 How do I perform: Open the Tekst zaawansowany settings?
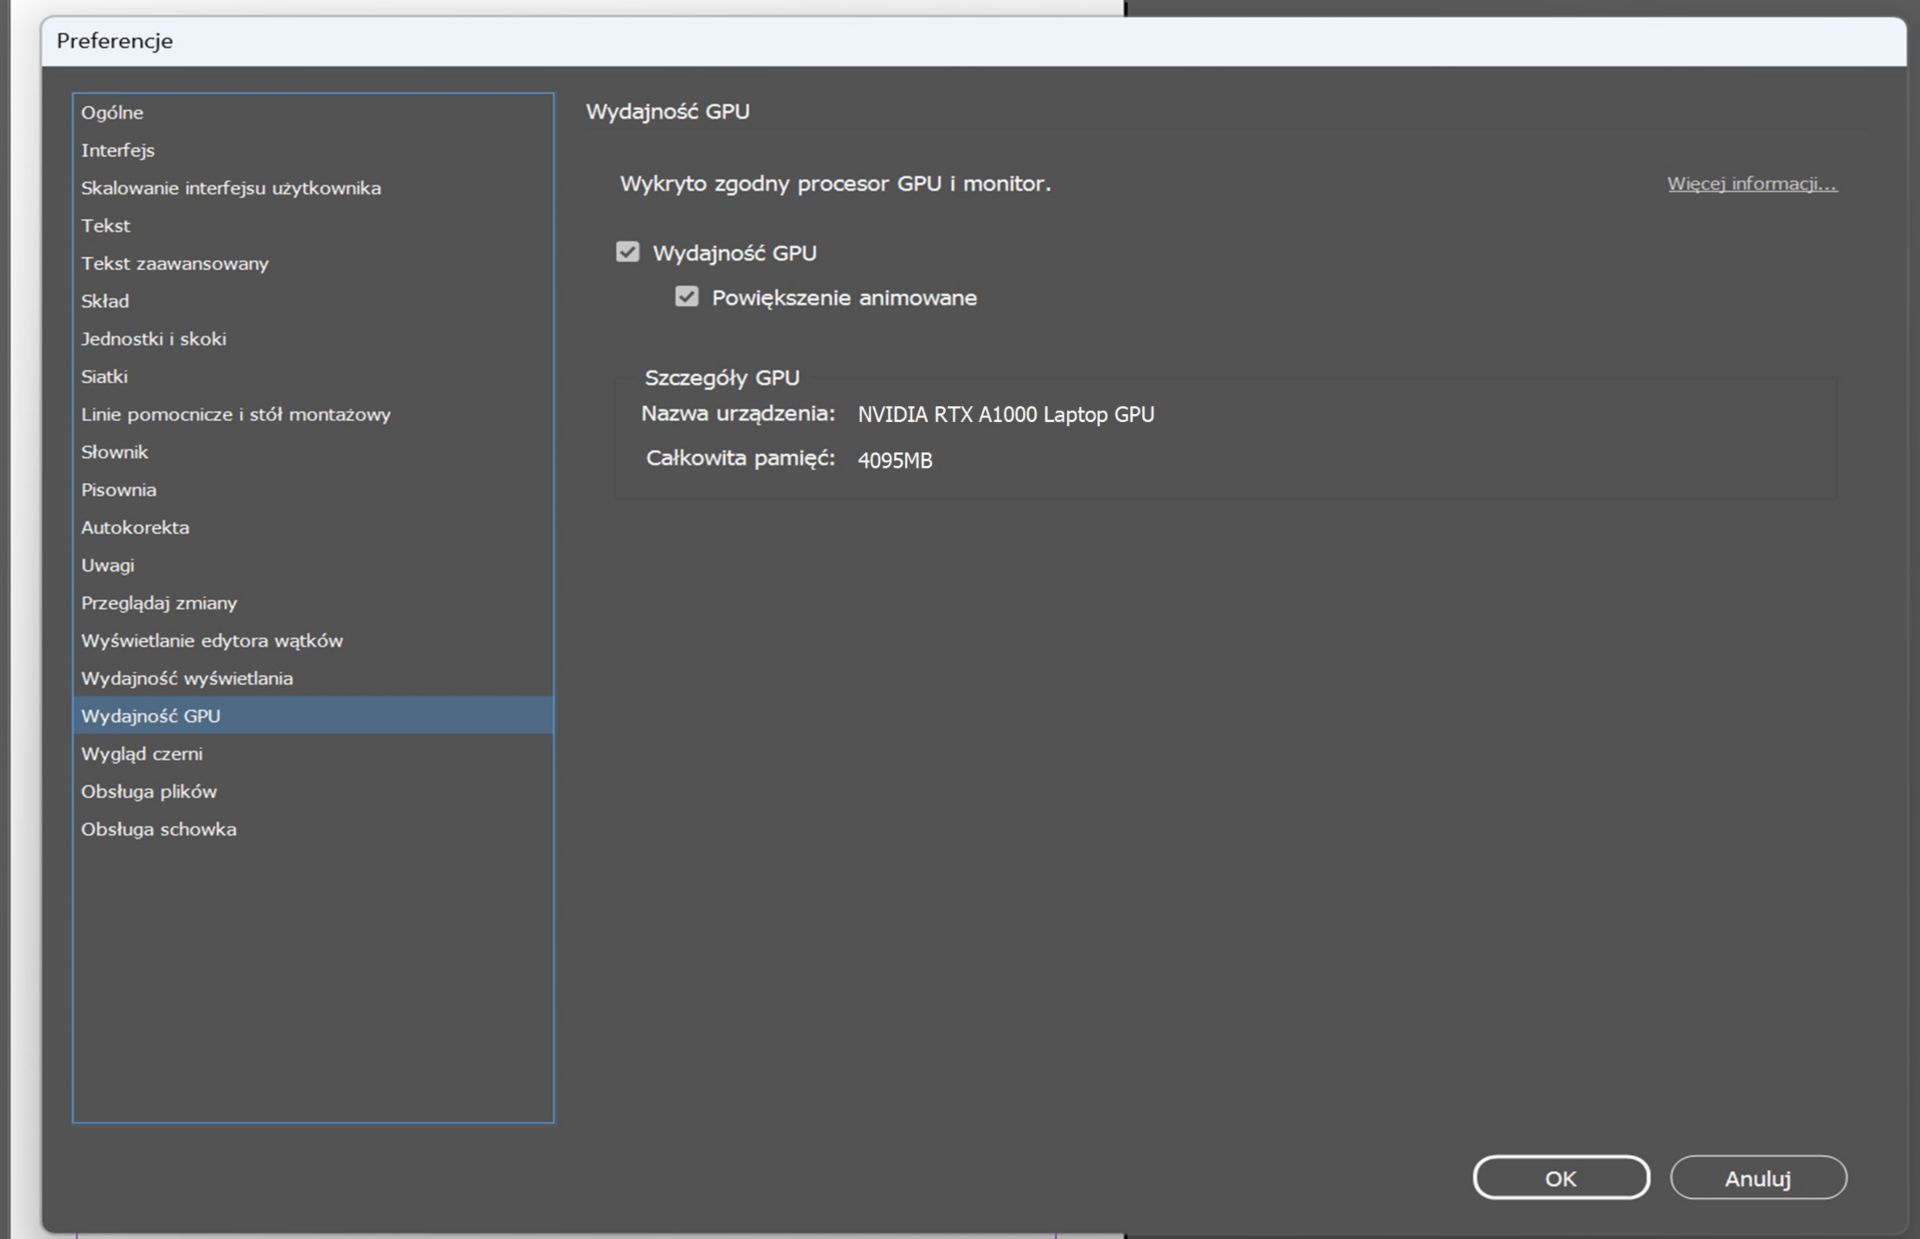click(x=174, y=264)
